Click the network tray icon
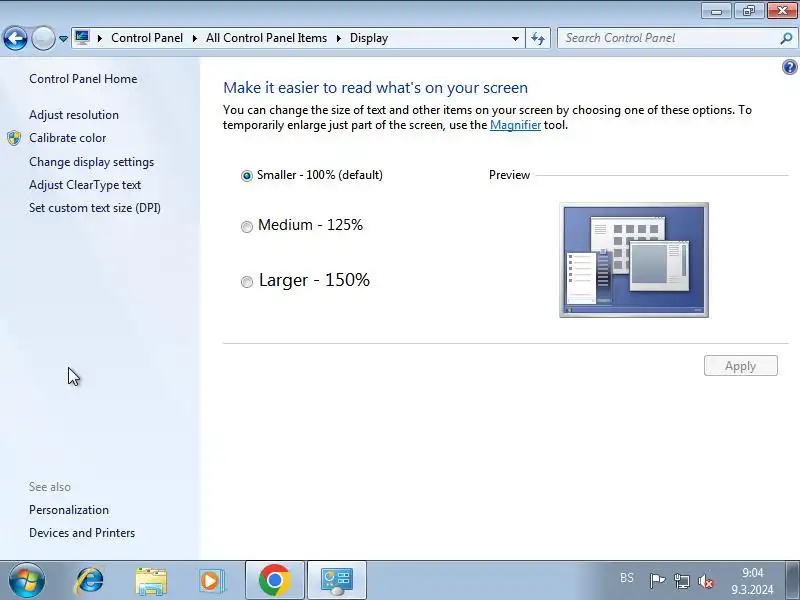The image size is (800, 600). pyautogui.click(x=682, y=581)
